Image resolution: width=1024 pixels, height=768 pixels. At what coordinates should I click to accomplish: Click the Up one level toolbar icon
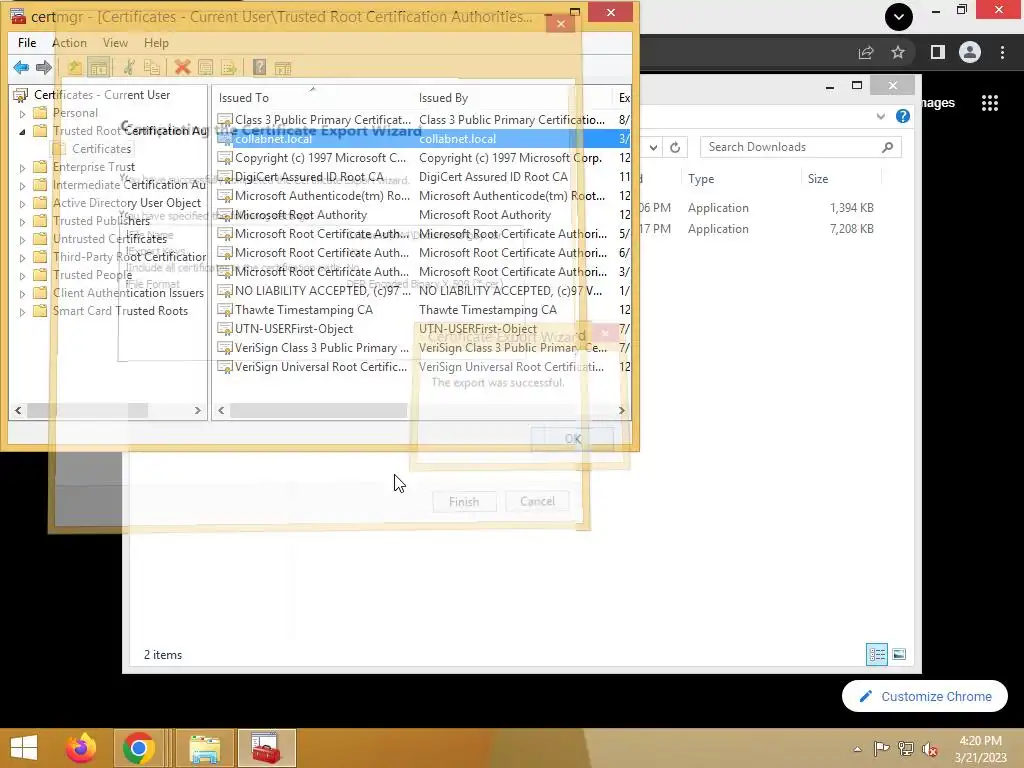(74, 67)
